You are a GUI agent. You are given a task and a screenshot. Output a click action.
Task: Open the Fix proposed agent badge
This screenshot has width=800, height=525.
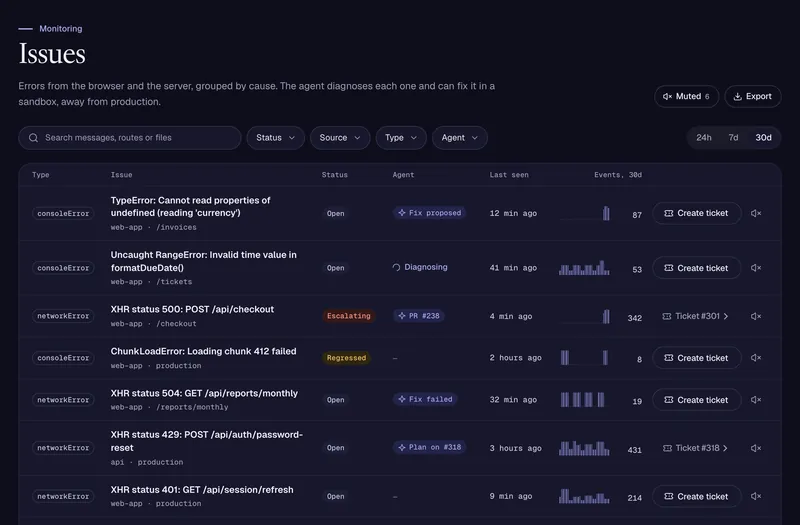[x=429, y=213]
